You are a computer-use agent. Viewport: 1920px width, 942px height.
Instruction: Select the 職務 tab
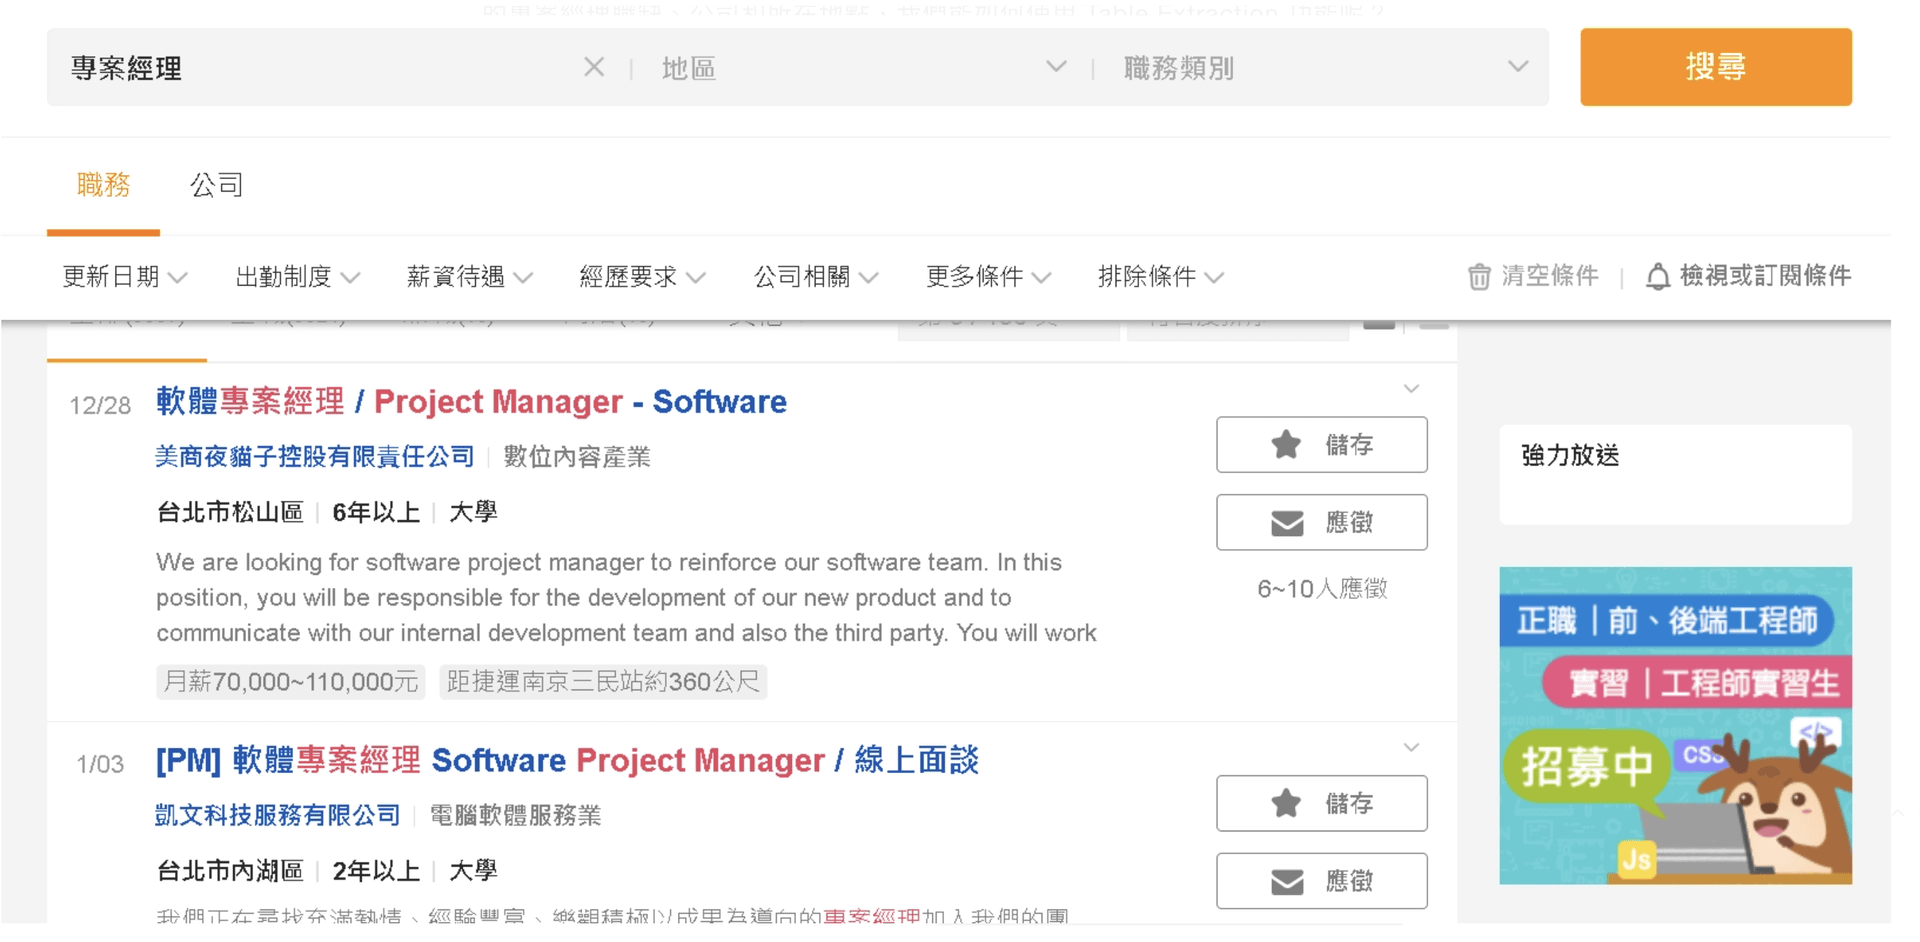(103, 185)
